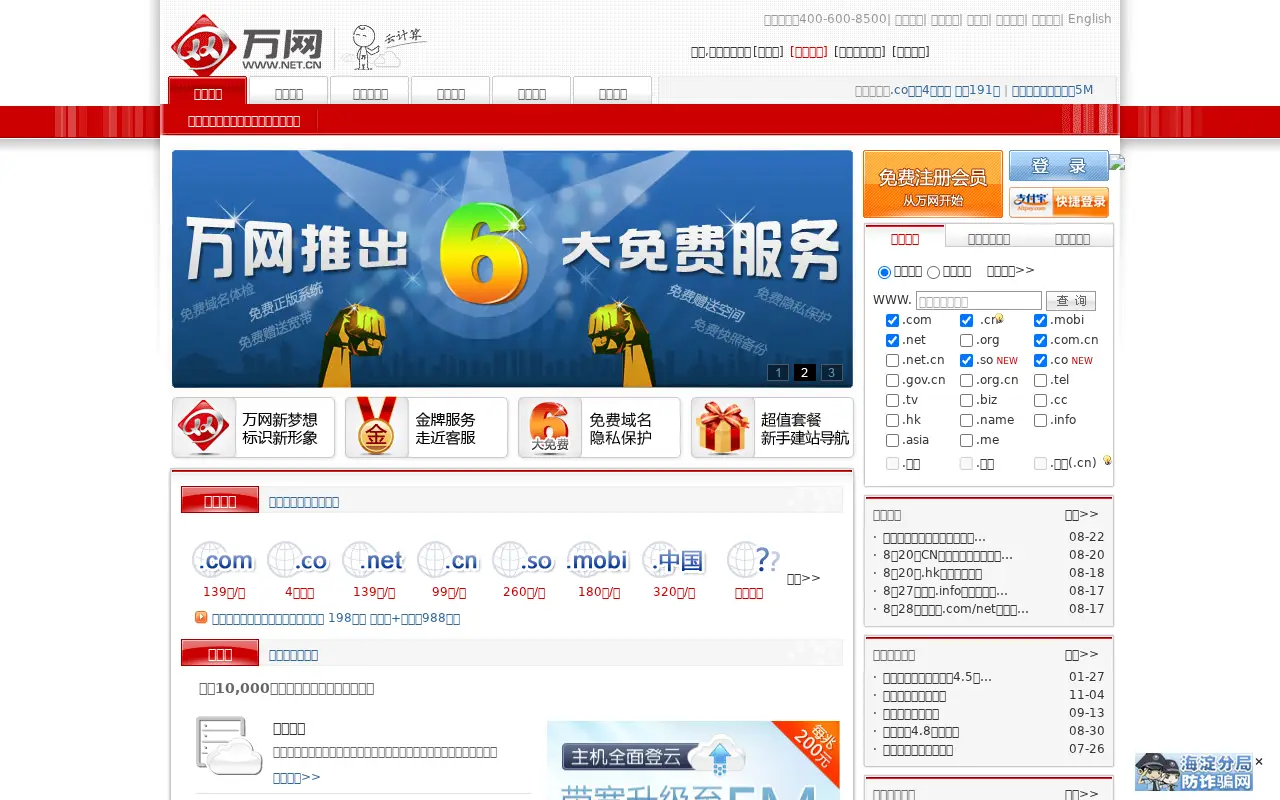Image resolution: width=1280 pixels, height=800 pixels.
Task: Open the 超值套餐 新手建站导航 card
Action: pyautogui.click(x=772, y=428)
